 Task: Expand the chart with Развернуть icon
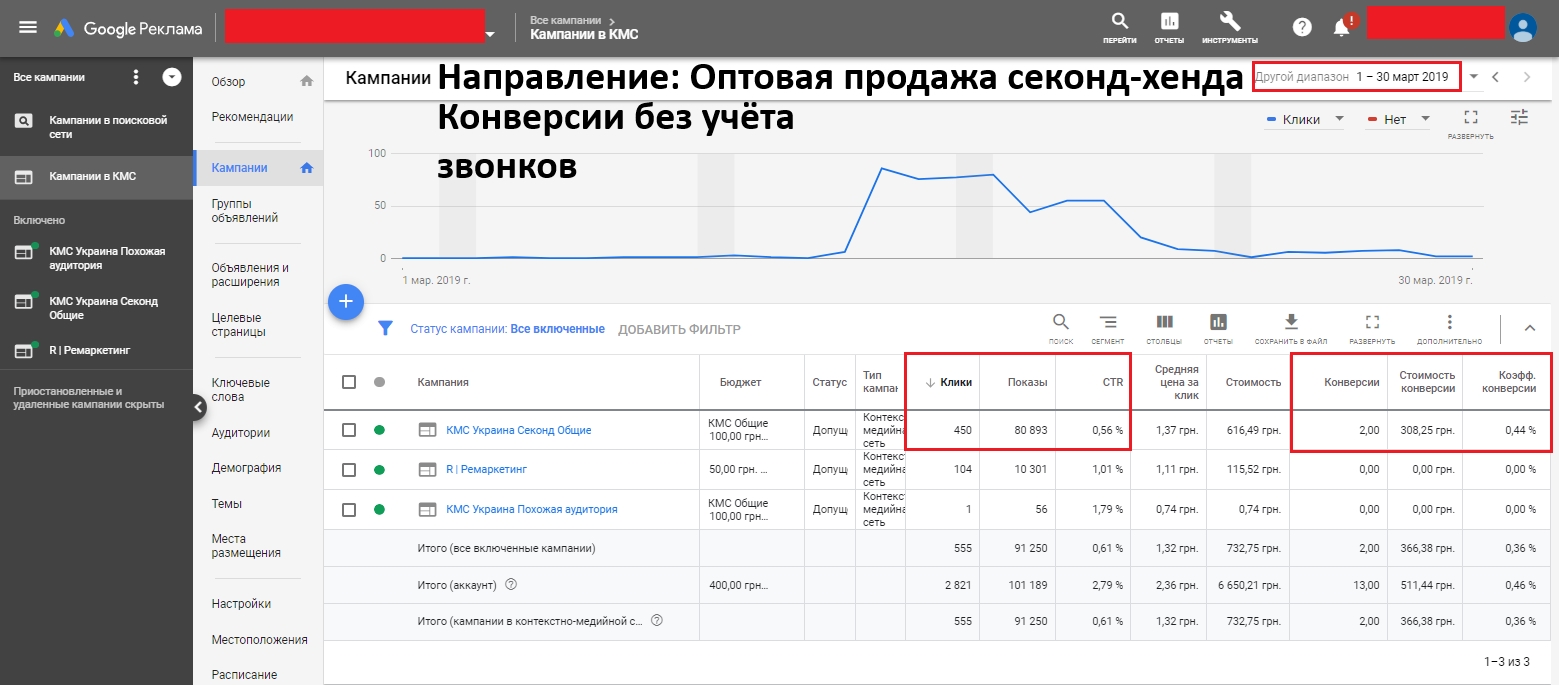[1470, 118]
